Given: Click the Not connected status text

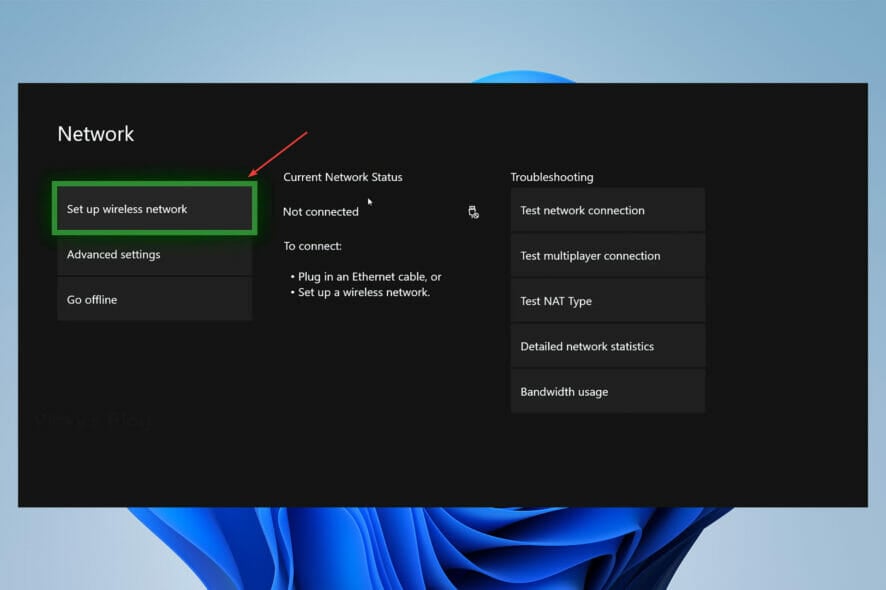Looking at the screenshot, I should click(x=320, y=212).
